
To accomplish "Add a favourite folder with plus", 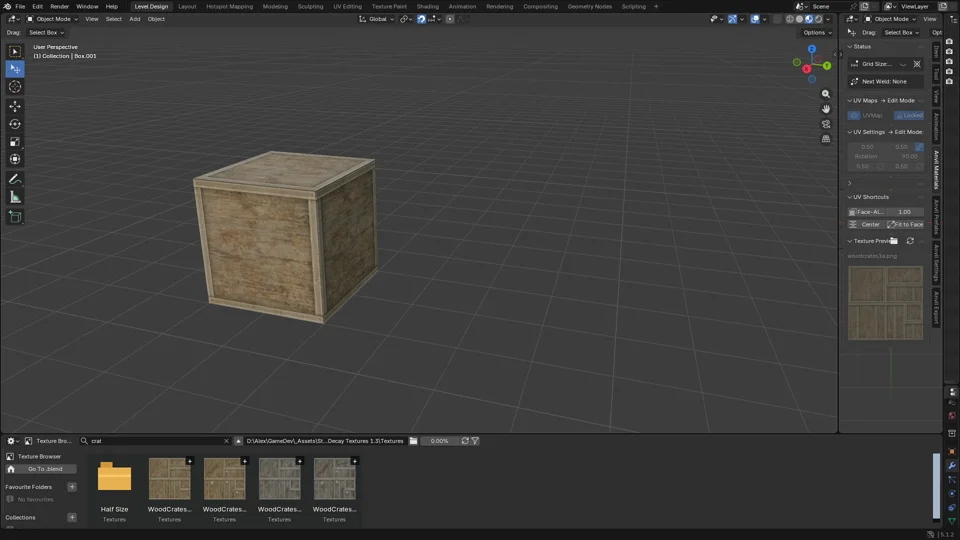I will (72, 487).
